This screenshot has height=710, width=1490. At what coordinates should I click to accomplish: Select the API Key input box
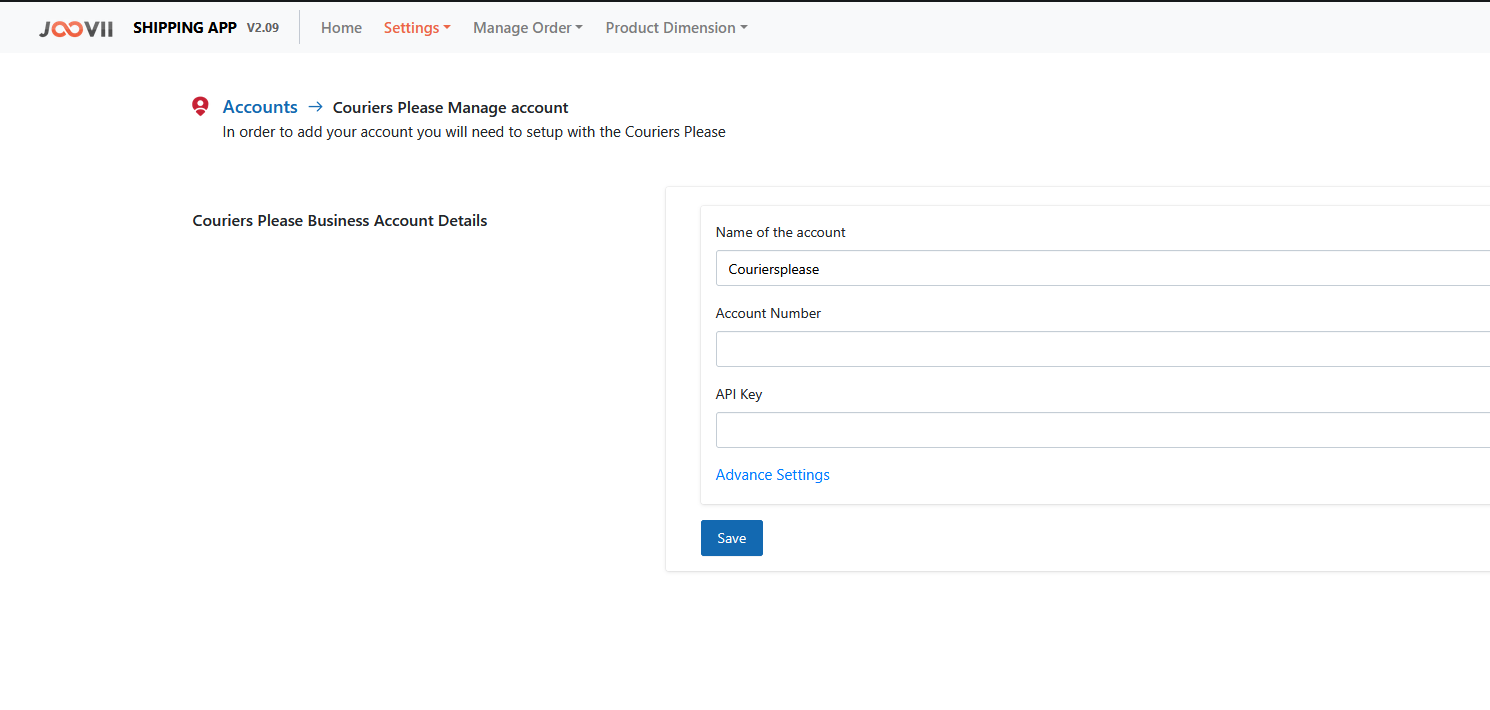(1100, 430)
